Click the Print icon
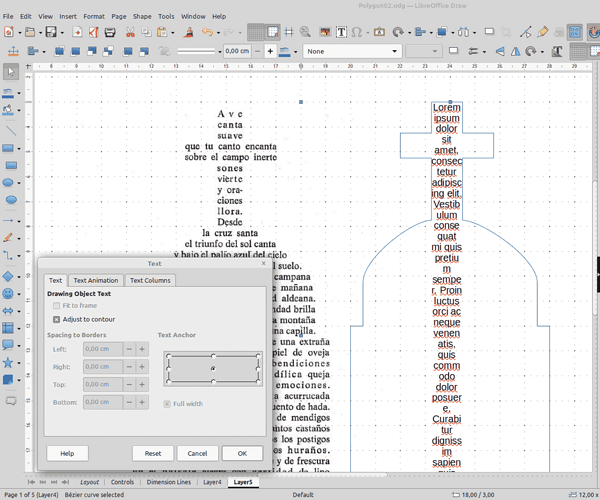The width and height of the screenshot is (600, 500). [x=110, y=32]
